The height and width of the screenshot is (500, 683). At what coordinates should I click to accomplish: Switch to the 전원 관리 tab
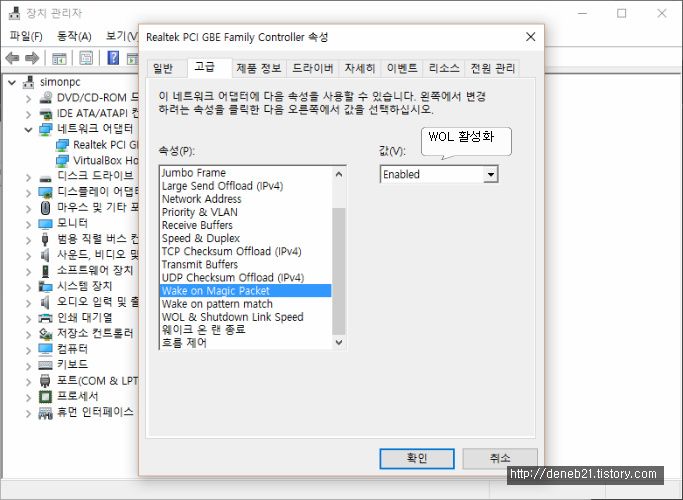493,68
